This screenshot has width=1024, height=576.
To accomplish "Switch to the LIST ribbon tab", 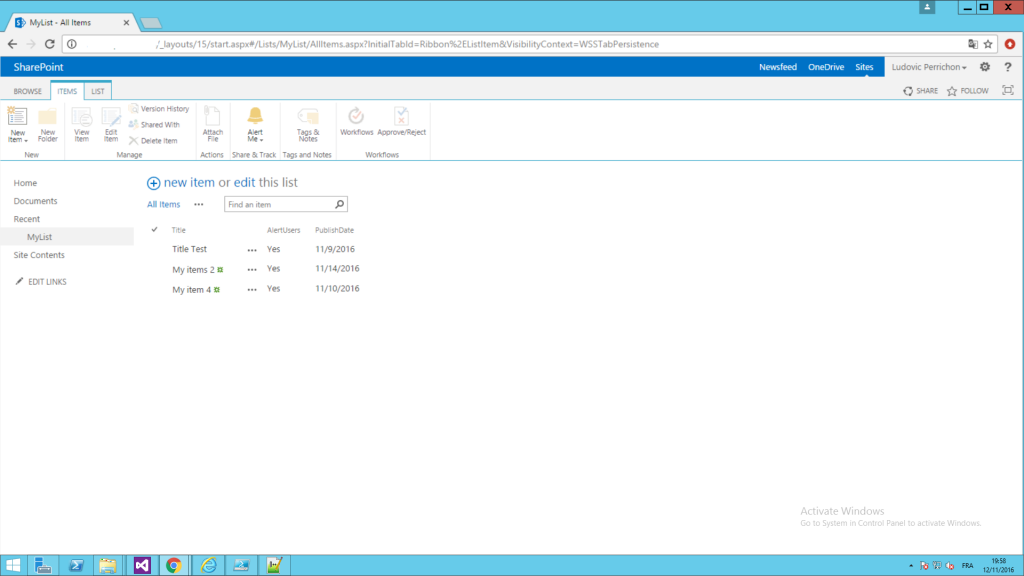I will point(97,91).
